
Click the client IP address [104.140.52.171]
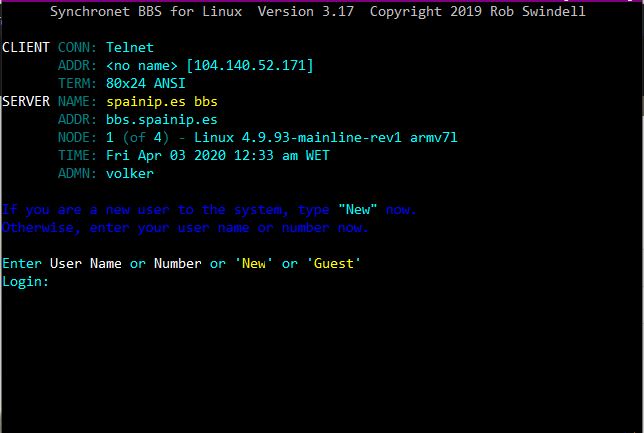coord(250,65)
